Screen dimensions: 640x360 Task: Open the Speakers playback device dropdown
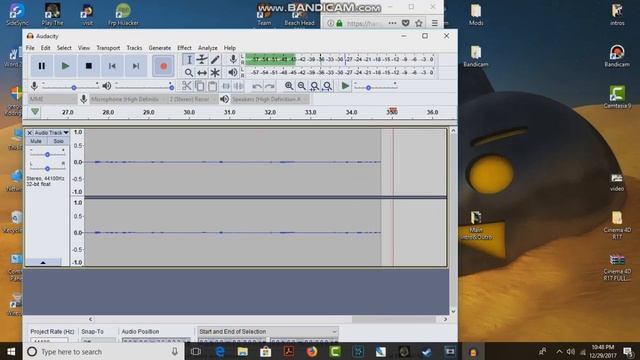click(x=270, y=99)
